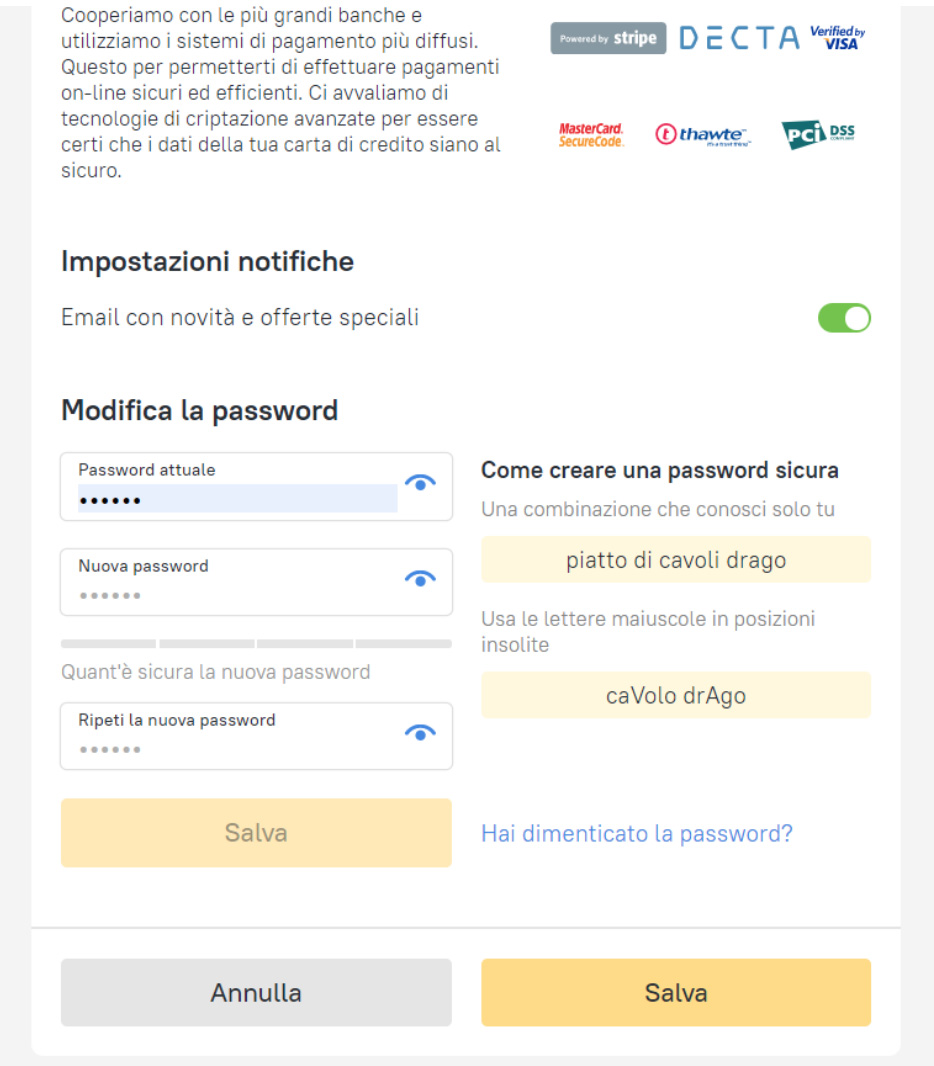Open the Hai dimenticato la password link
Screen dimensions: 934x1066
pos(637,833)
